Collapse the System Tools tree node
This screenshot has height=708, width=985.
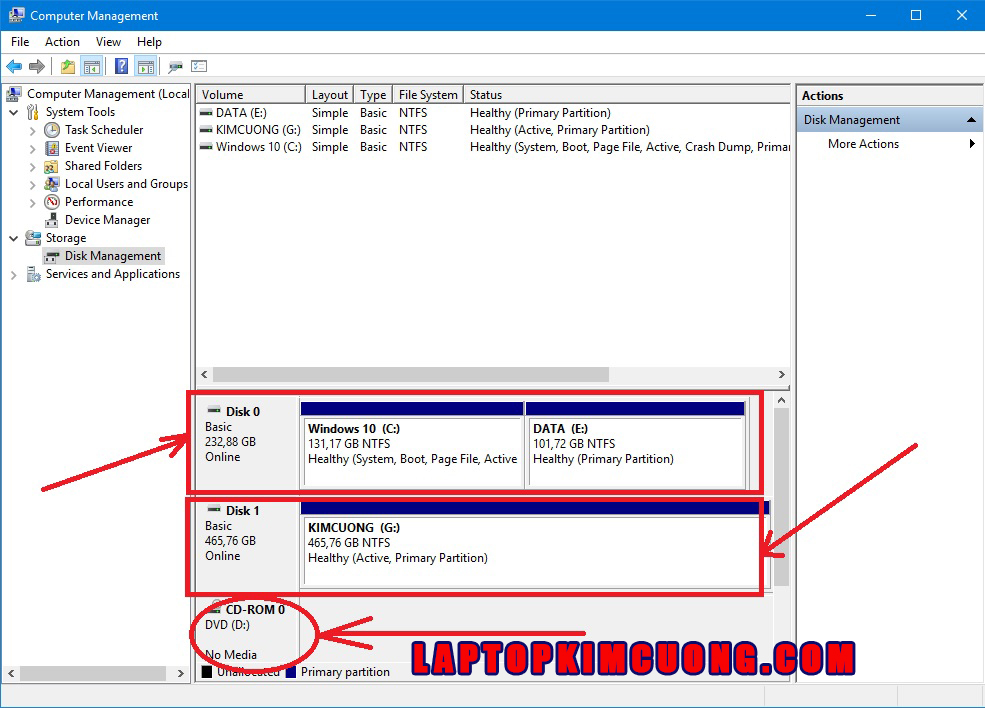14,112
